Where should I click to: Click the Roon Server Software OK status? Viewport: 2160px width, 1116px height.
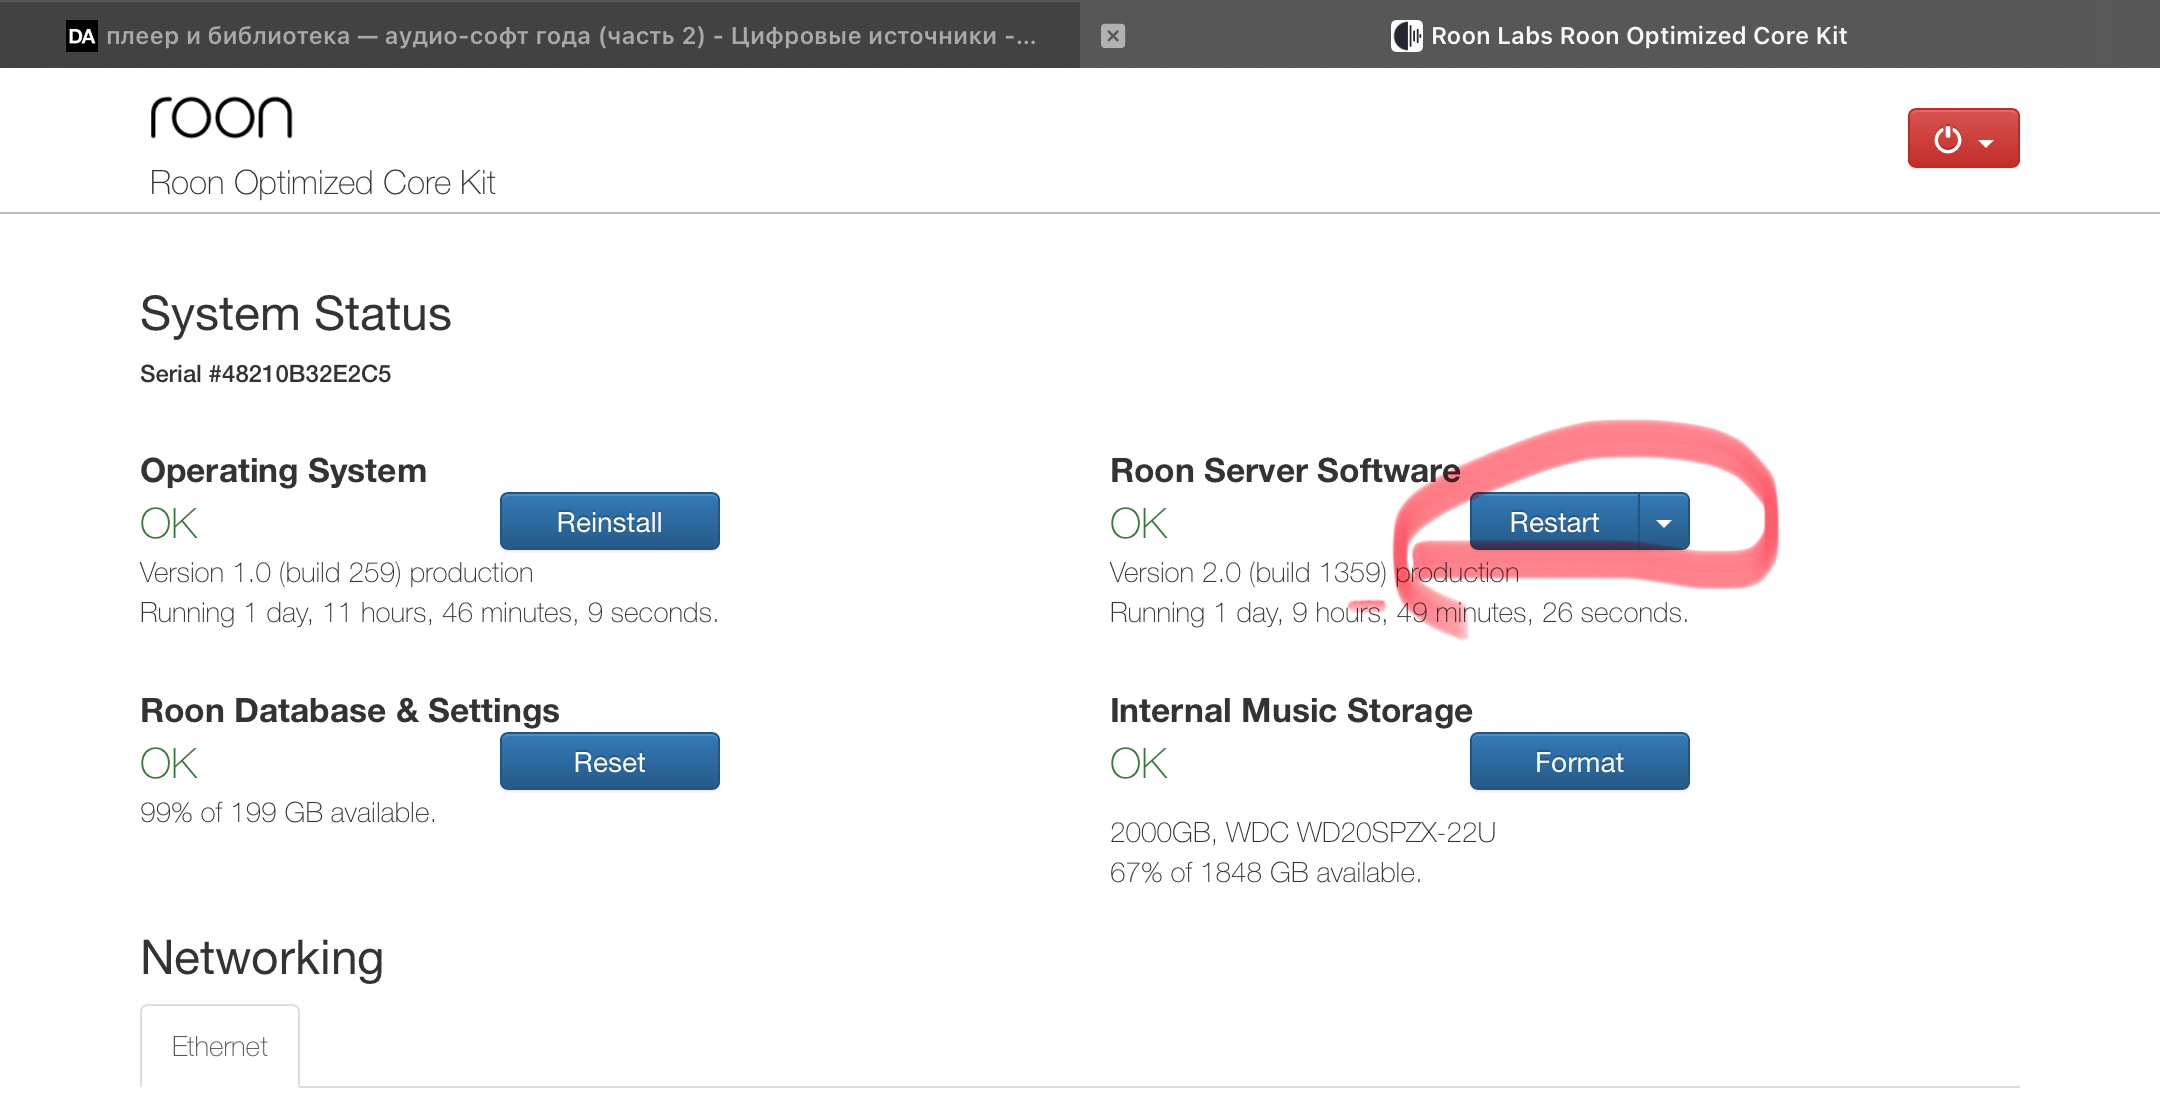(x=1139, y=523)
